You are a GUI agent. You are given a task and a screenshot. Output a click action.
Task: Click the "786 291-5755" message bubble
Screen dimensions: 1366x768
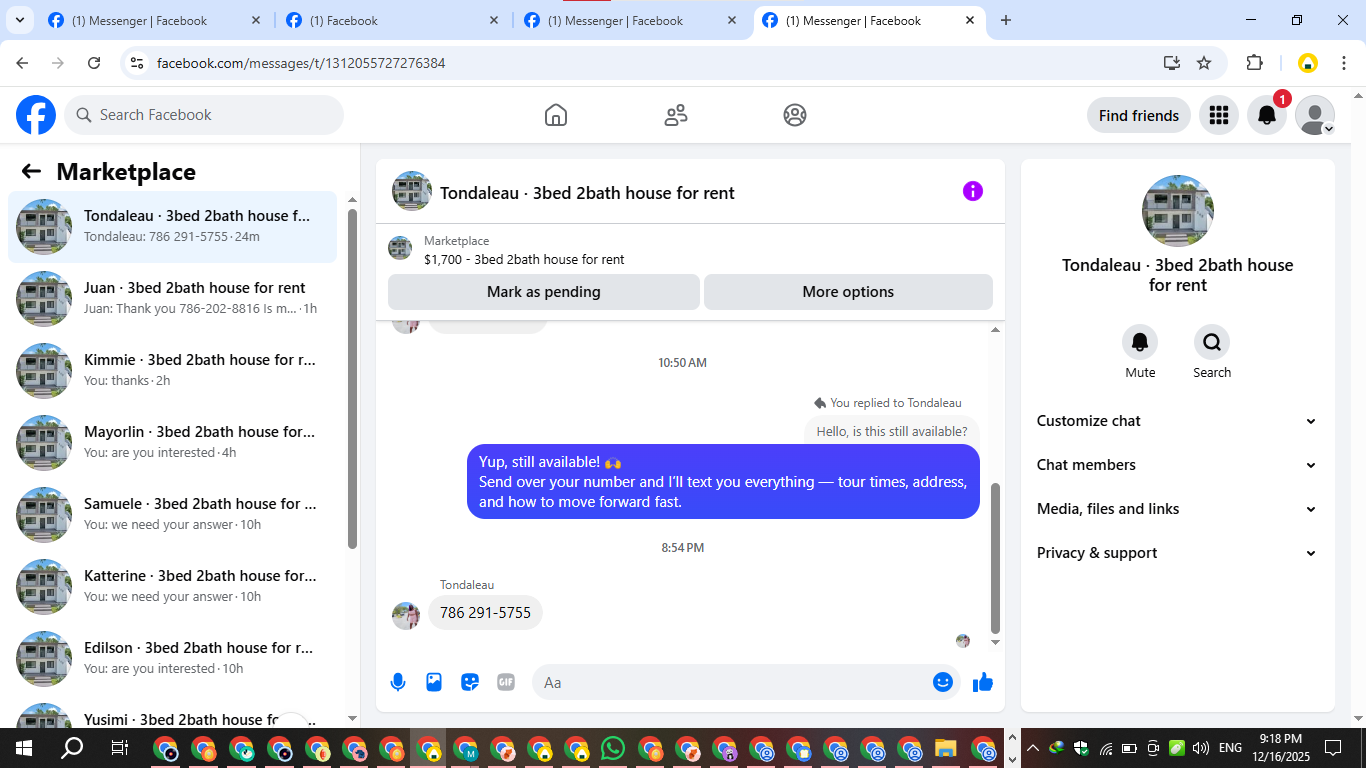pos(485,613)
